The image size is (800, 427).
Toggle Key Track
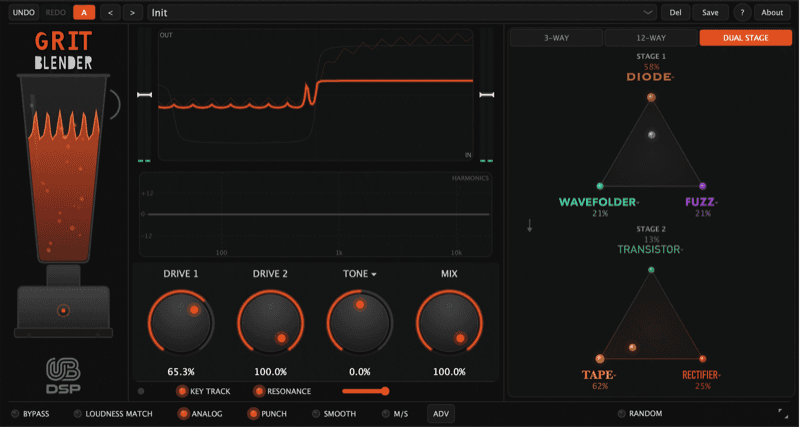[203, 391]
